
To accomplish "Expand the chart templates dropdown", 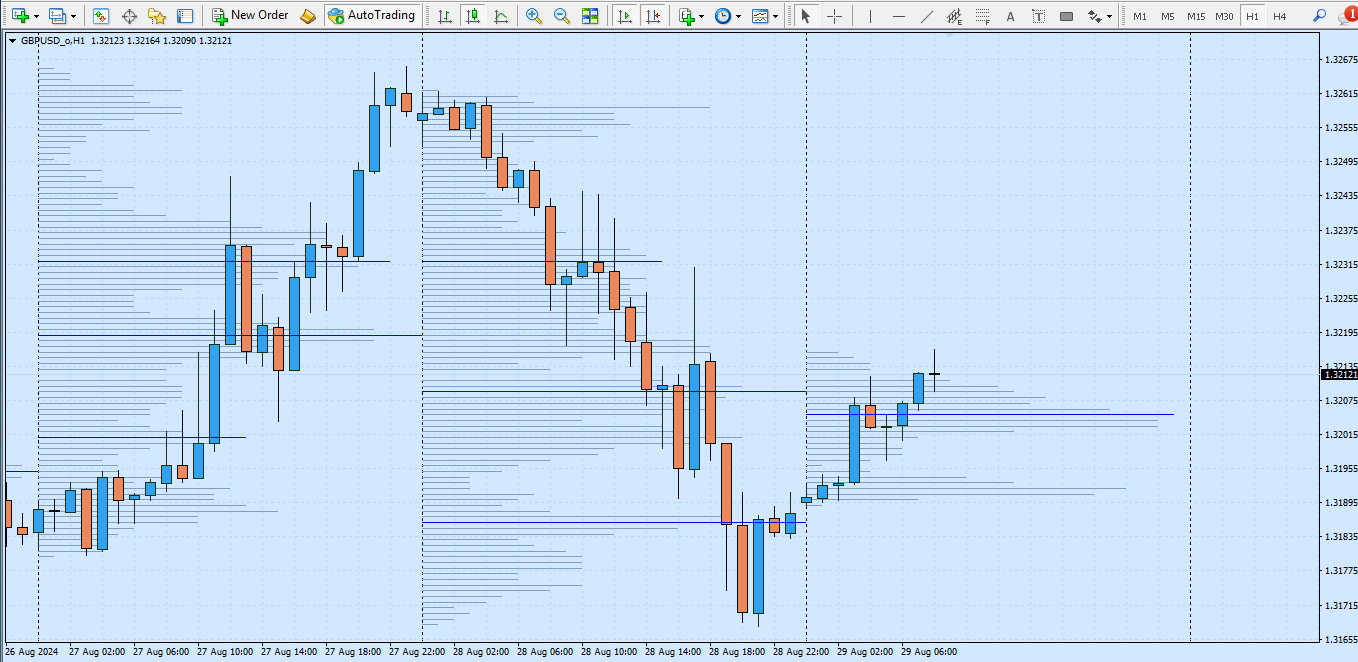I will click(x=777, y=16).
